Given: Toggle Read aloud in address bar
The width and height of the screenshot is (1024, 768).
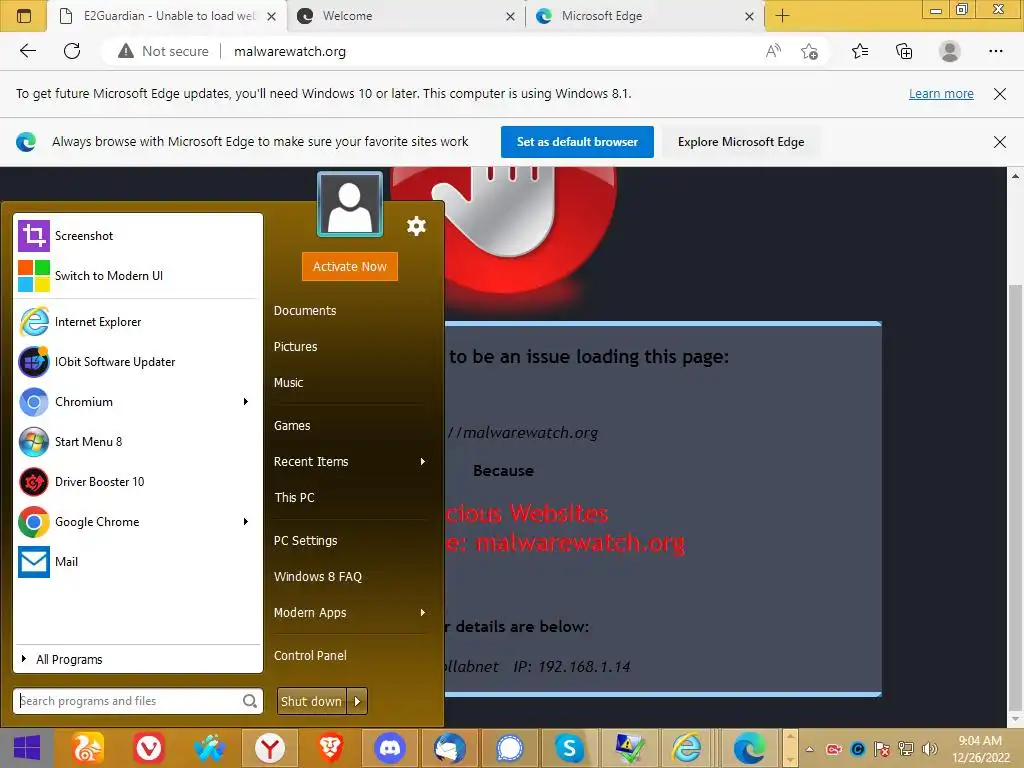Looking at the screenshot, I should (x=773, y=51).
